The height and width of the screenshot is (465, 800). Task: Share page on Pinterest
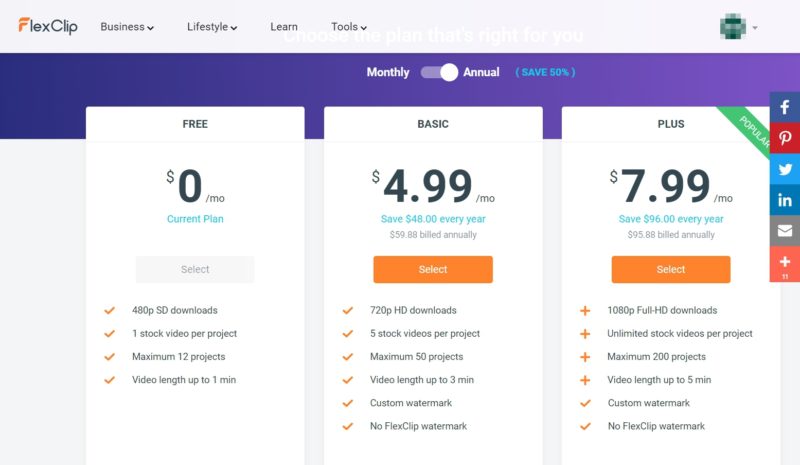(785, 138)
